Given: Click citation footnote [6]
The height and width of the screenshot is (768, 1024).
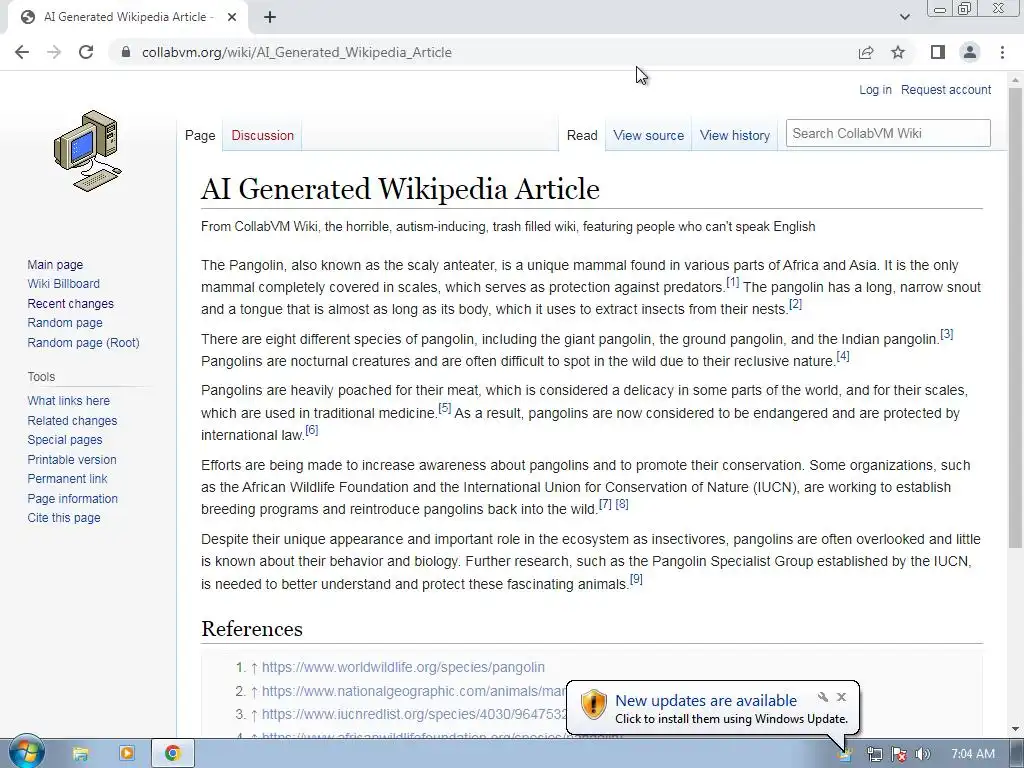Looking at the screenshot, I should tap(312, 430).
